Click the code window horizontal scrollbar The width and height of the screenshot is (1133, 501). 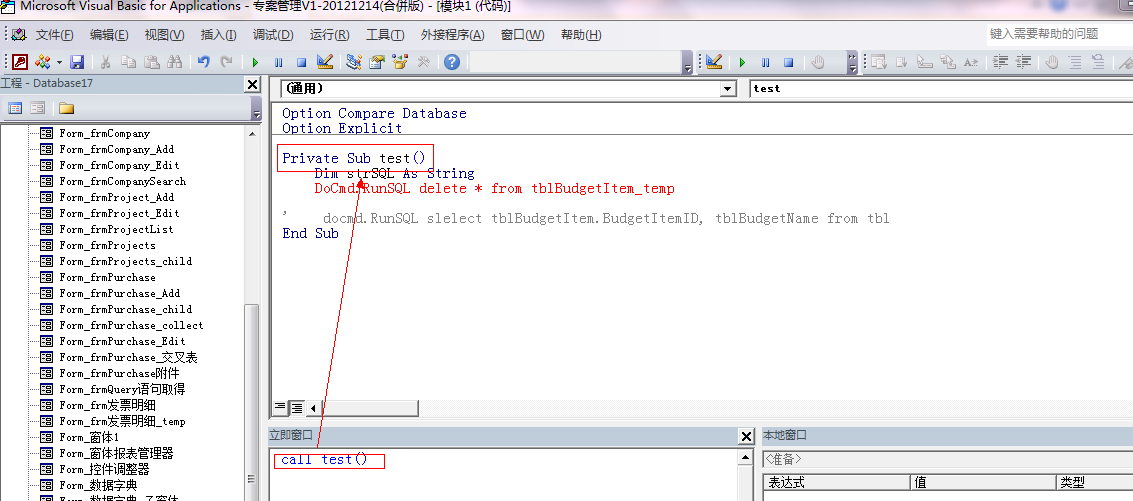click(x=369, y=408)
